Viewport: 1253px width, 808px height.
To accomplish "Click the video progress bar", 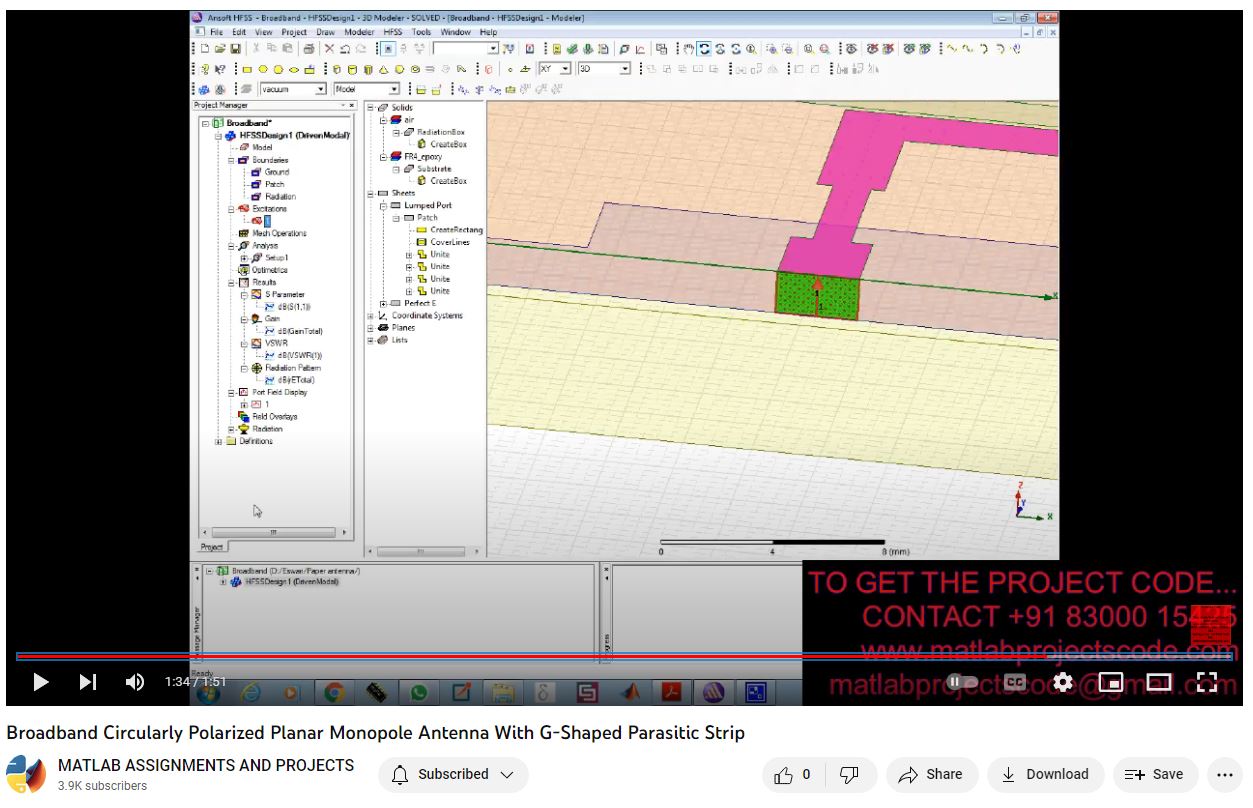I will (x=626, y=656).
